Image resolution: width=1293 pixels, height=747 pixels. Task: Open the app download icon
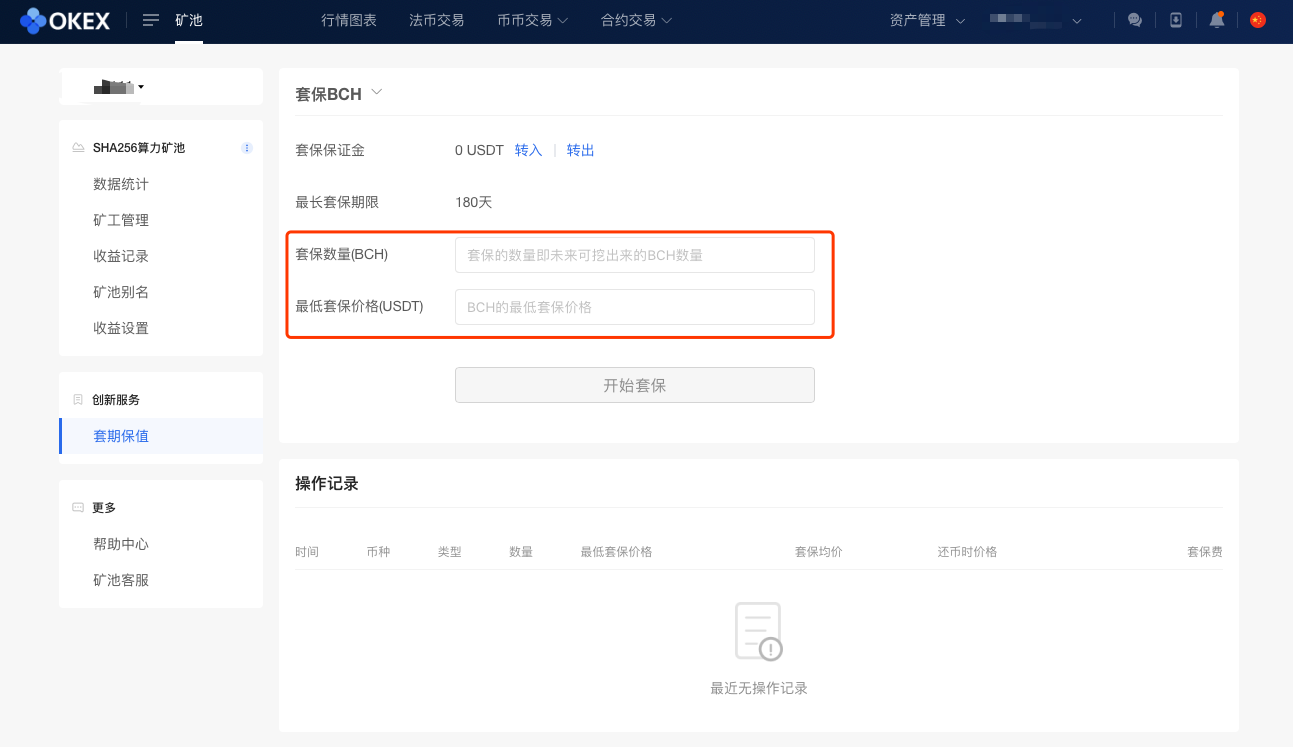[1176, 20]
